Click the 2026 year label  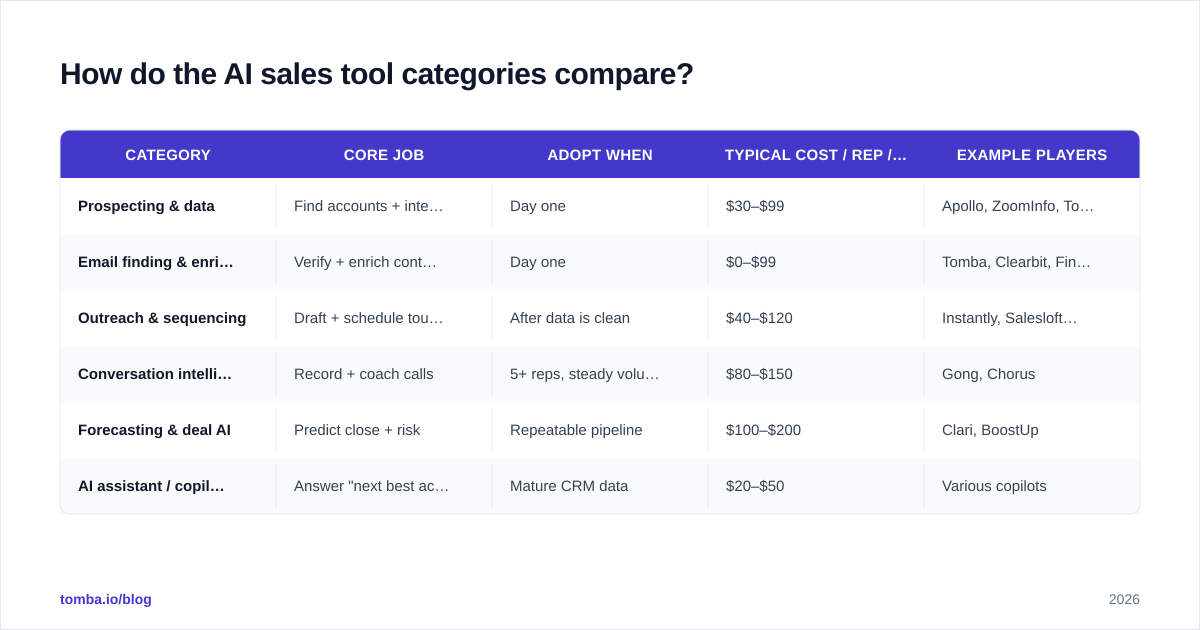(1124, 599)
